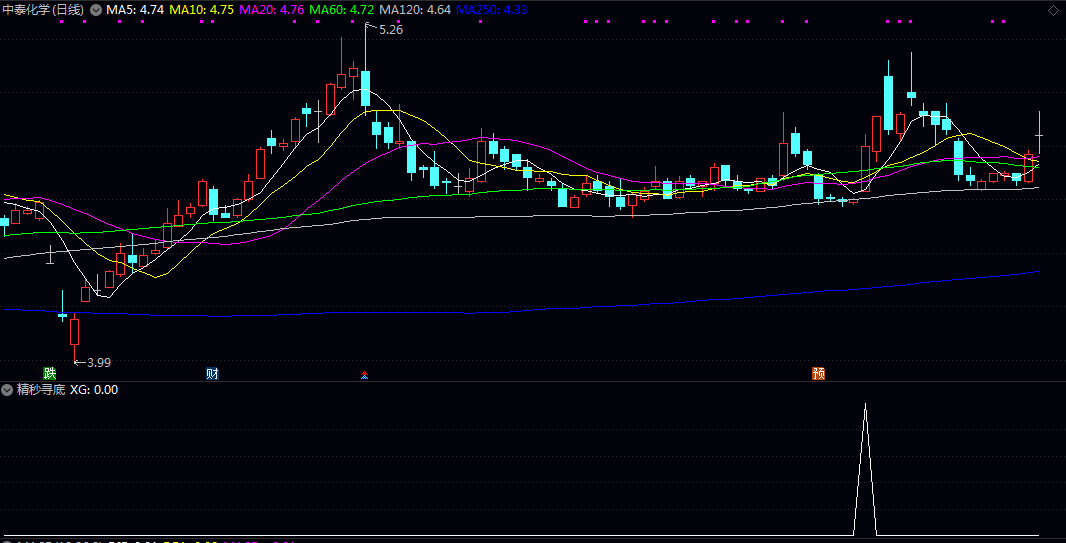Click the orange 预 forecast marker
Viewport: 1066px width, 543px height.
click(819, 373)
